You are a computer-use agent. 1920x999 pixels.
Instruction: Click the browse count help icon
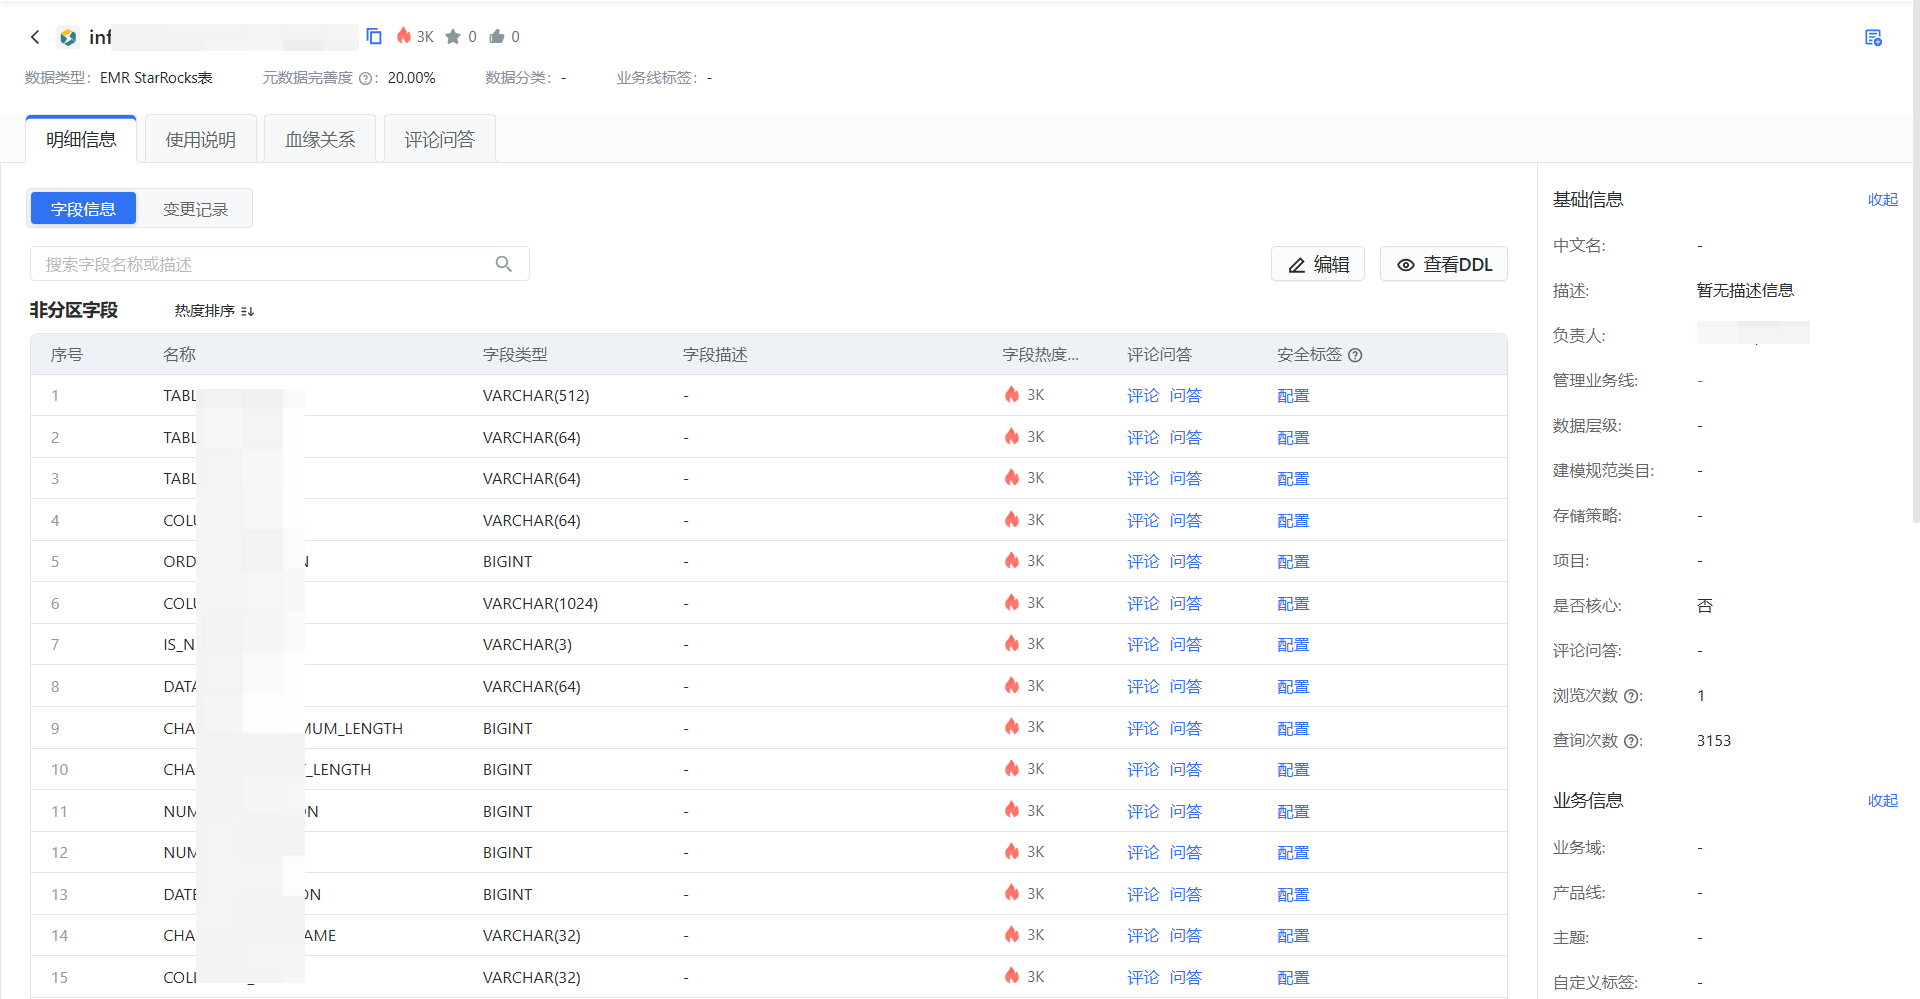(1631, 696)
